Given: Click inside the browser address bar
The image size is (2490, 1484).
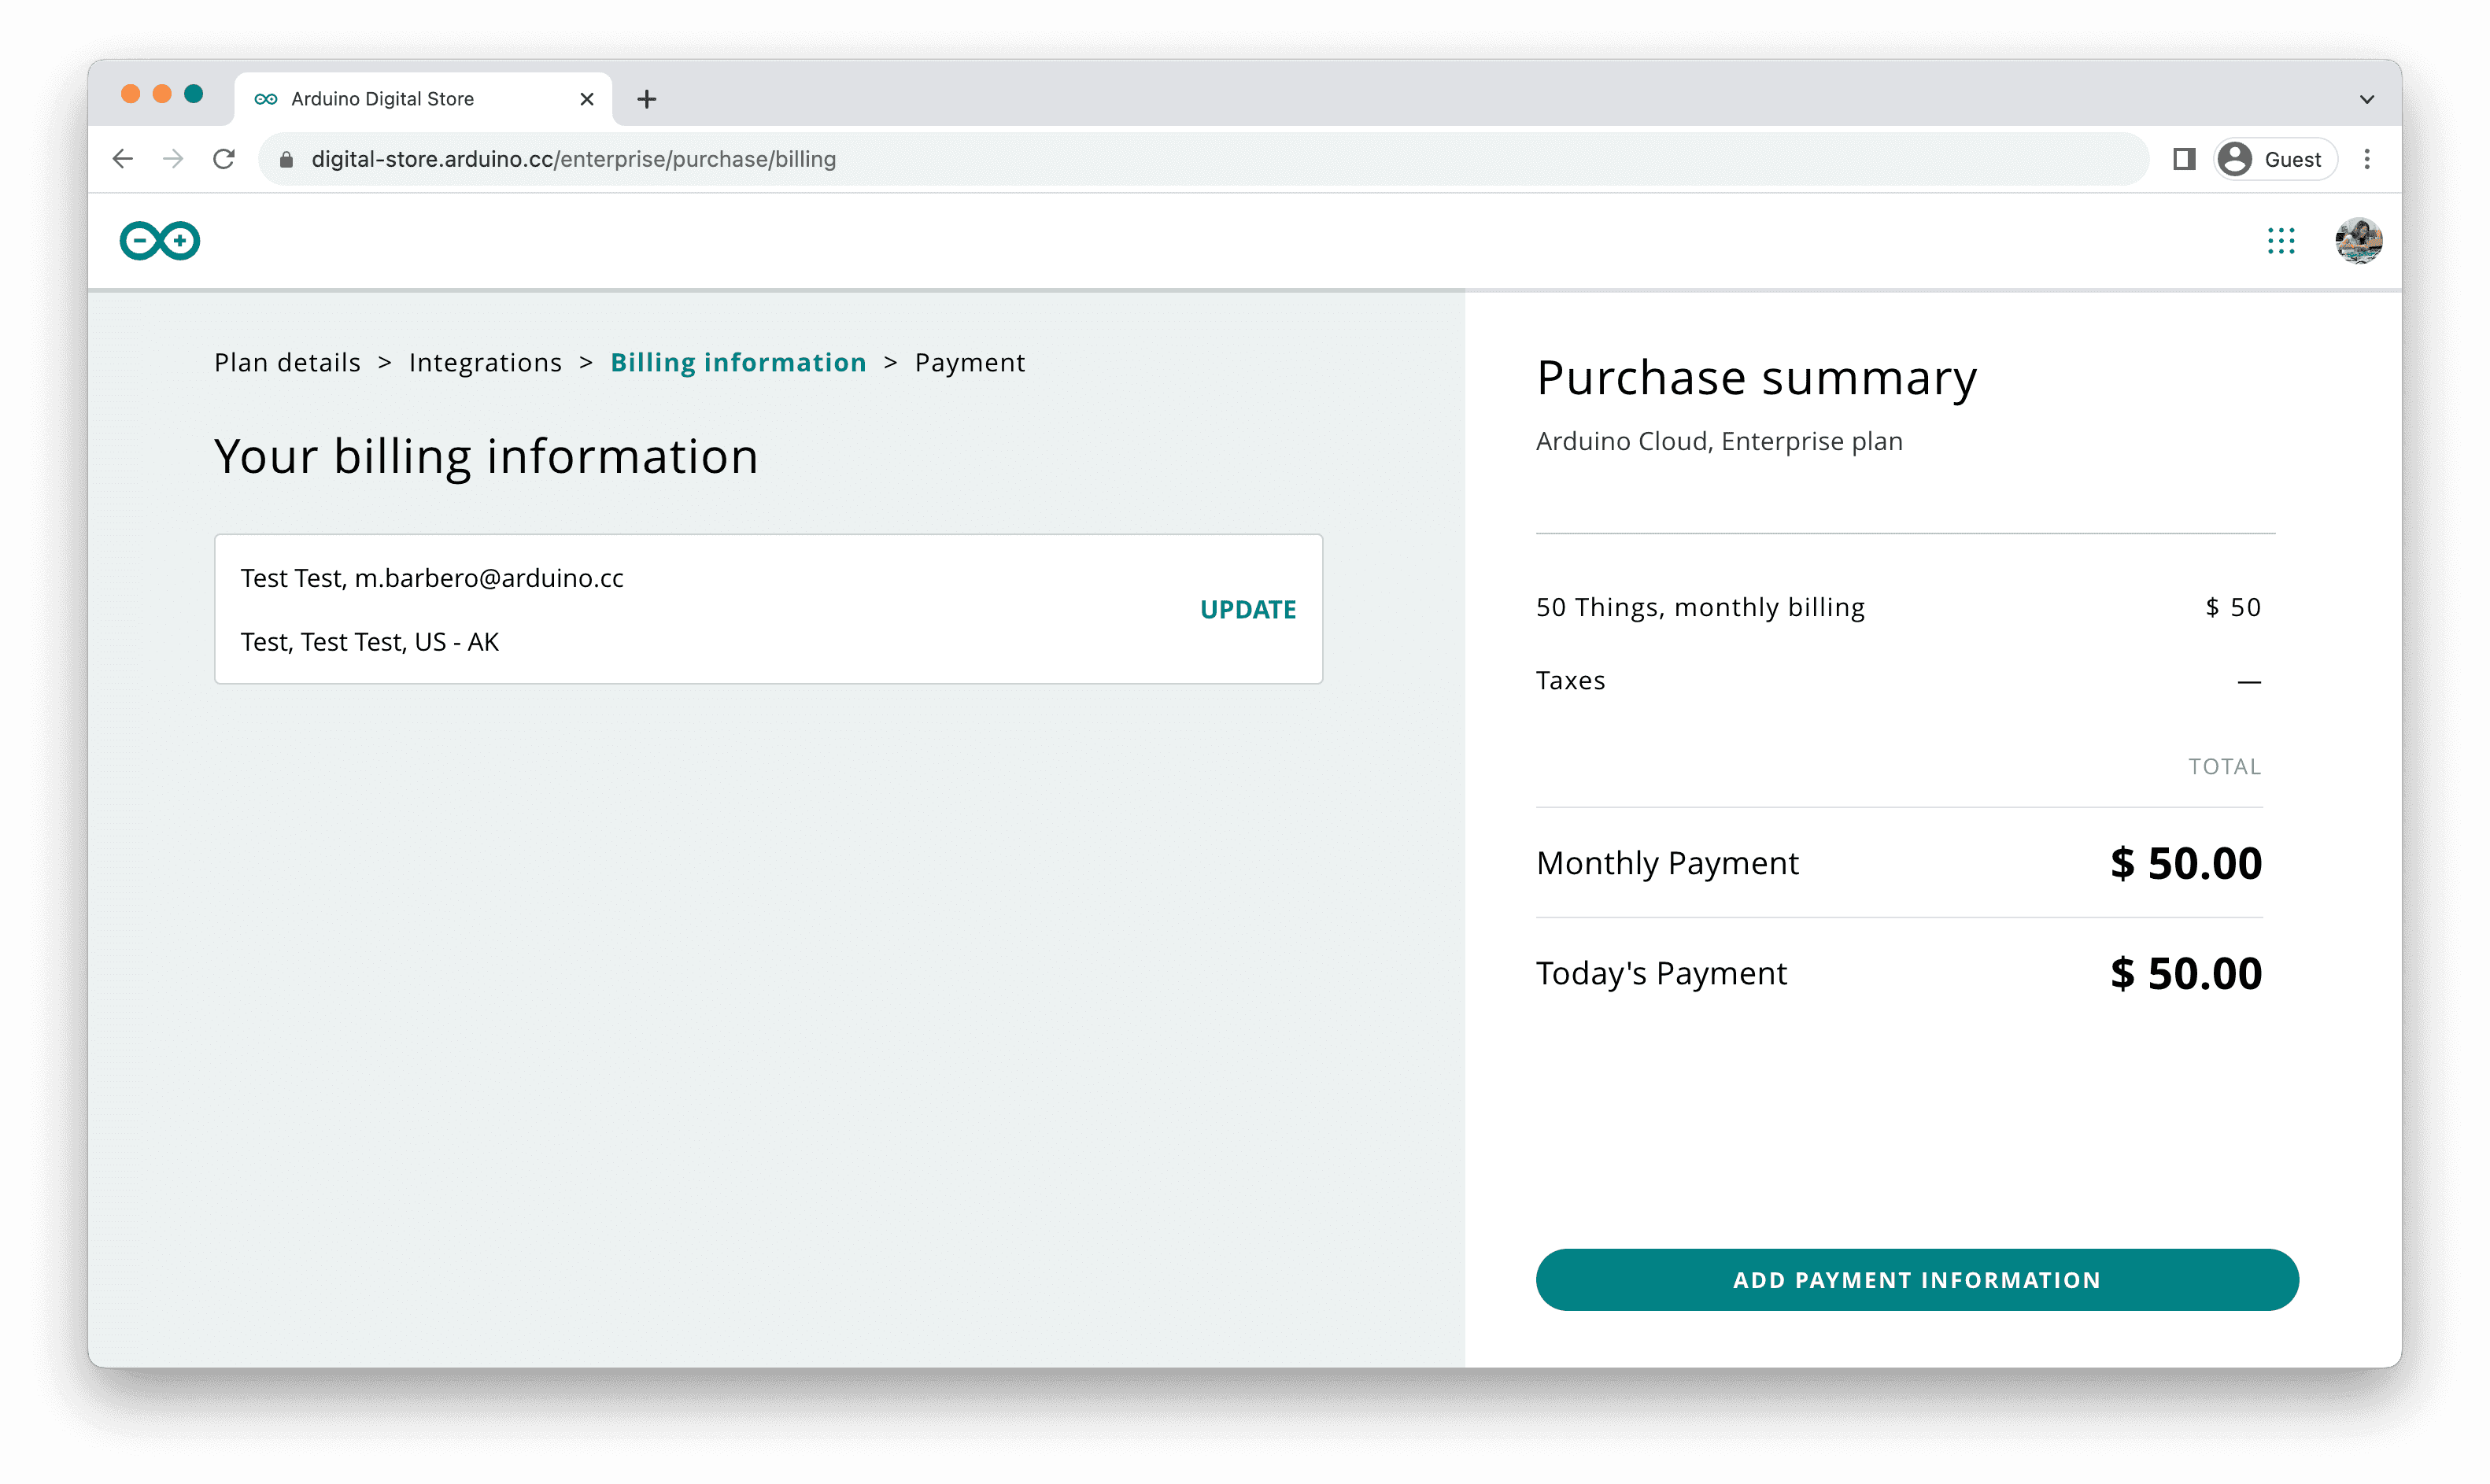Looking at the screenshot, I should (700, 158).
